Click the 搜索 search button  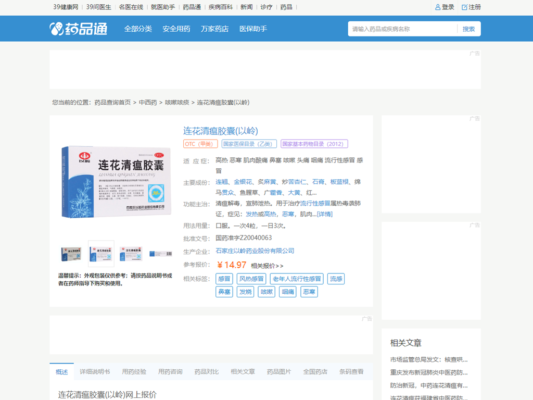point(468,29)
